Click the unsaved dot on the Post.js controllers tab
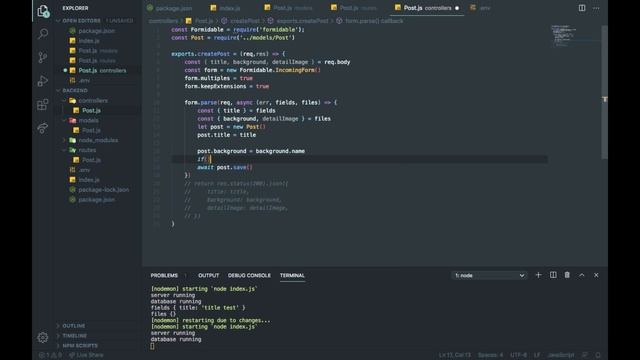This screenshot has height=360, width=640. (457, 8)
